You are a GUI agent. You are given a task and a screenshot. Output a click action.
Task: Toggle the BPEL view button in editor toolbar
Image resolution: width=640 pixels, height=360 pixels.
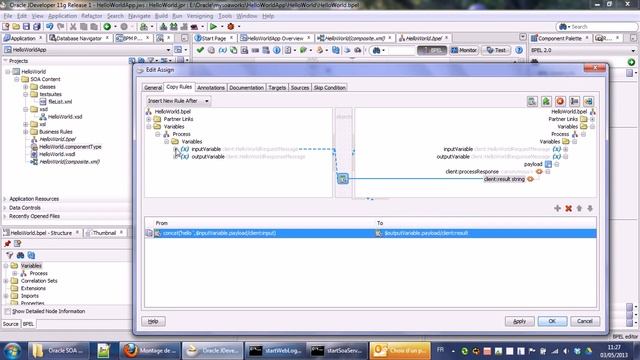click(x=432, y=50)
